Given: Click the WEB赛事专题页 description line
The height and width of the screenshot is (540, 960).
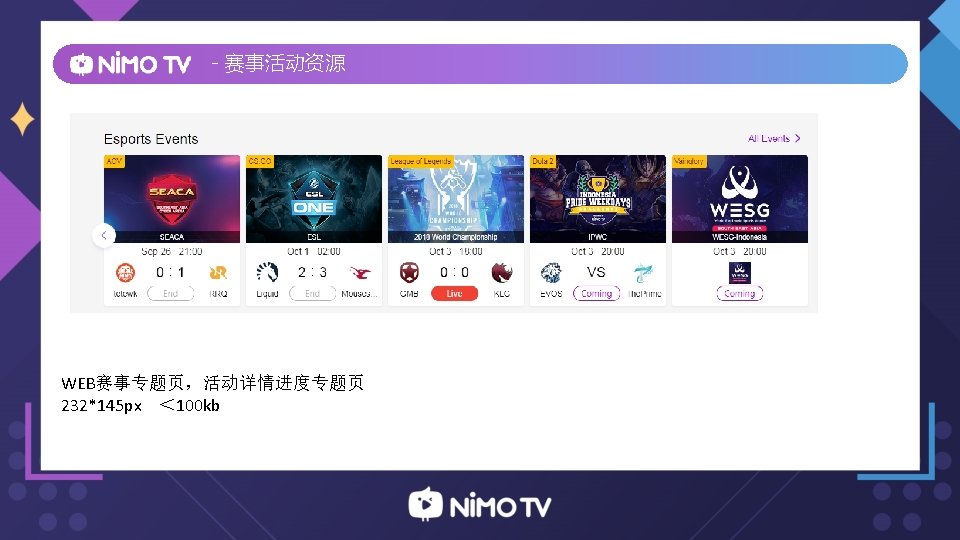Looking at the screenshot, I should [212, 383].
